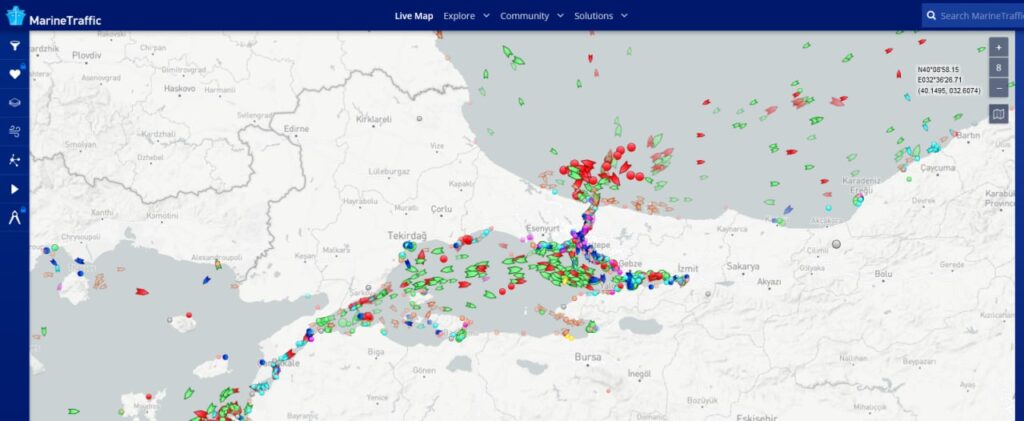Select the distance measuring compass tool
The width and height of the screenshot is (1024, 421).
14,217
